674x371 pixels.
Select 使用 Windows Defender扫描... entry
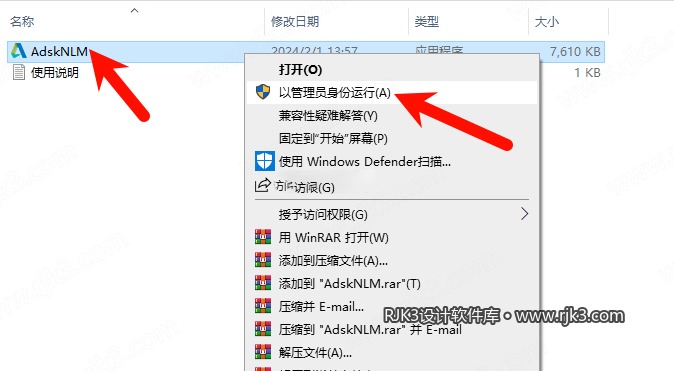tap(392, 162)
